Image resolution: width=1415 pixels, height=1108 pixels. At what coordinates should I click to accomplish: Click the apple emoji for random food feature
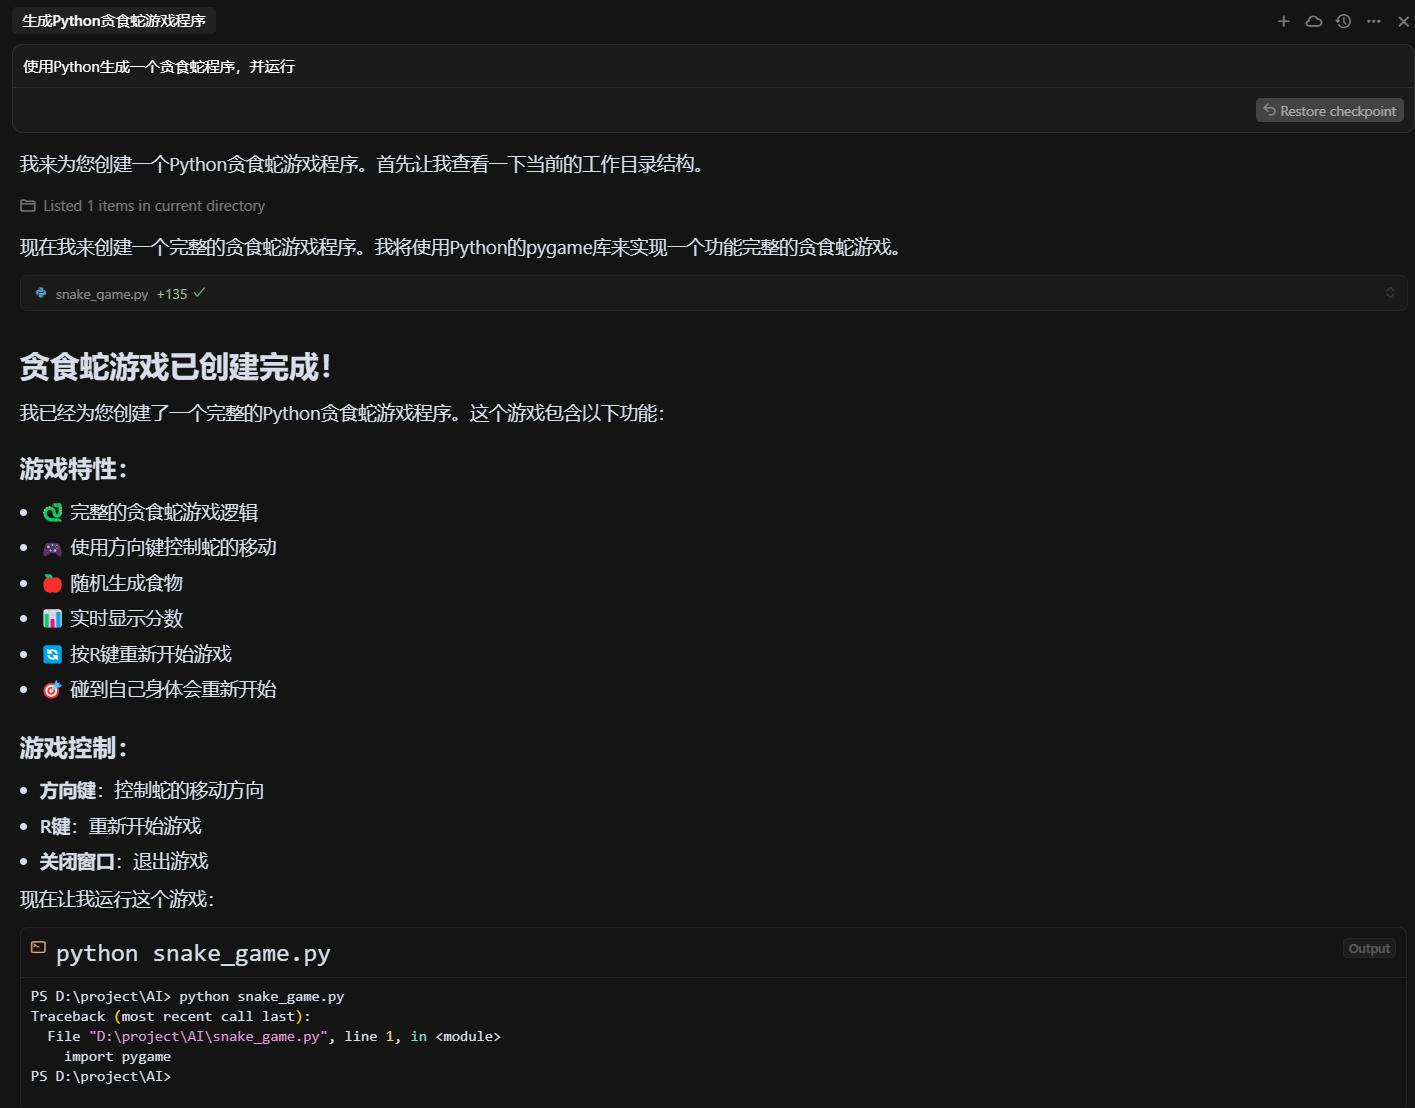point(52,583)
